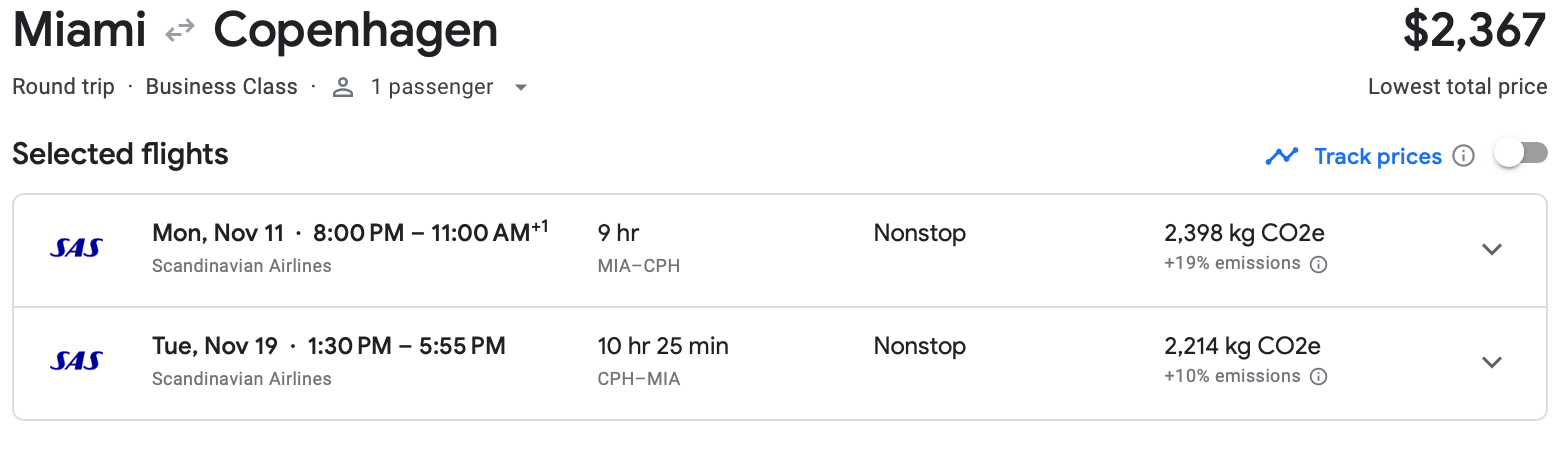Click the SAS logo on the return flight
The height and width of the screenshot is (452, 1566).
(x=76, y=362)
